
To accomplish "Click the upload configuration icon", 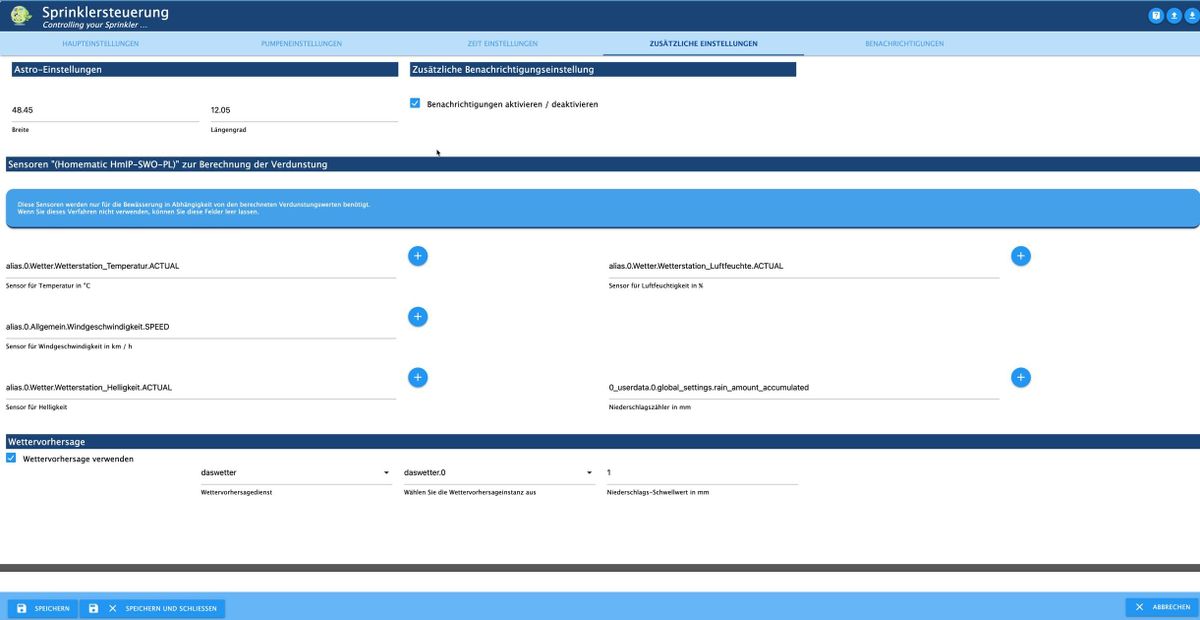I will click(x=1174, y=15).
